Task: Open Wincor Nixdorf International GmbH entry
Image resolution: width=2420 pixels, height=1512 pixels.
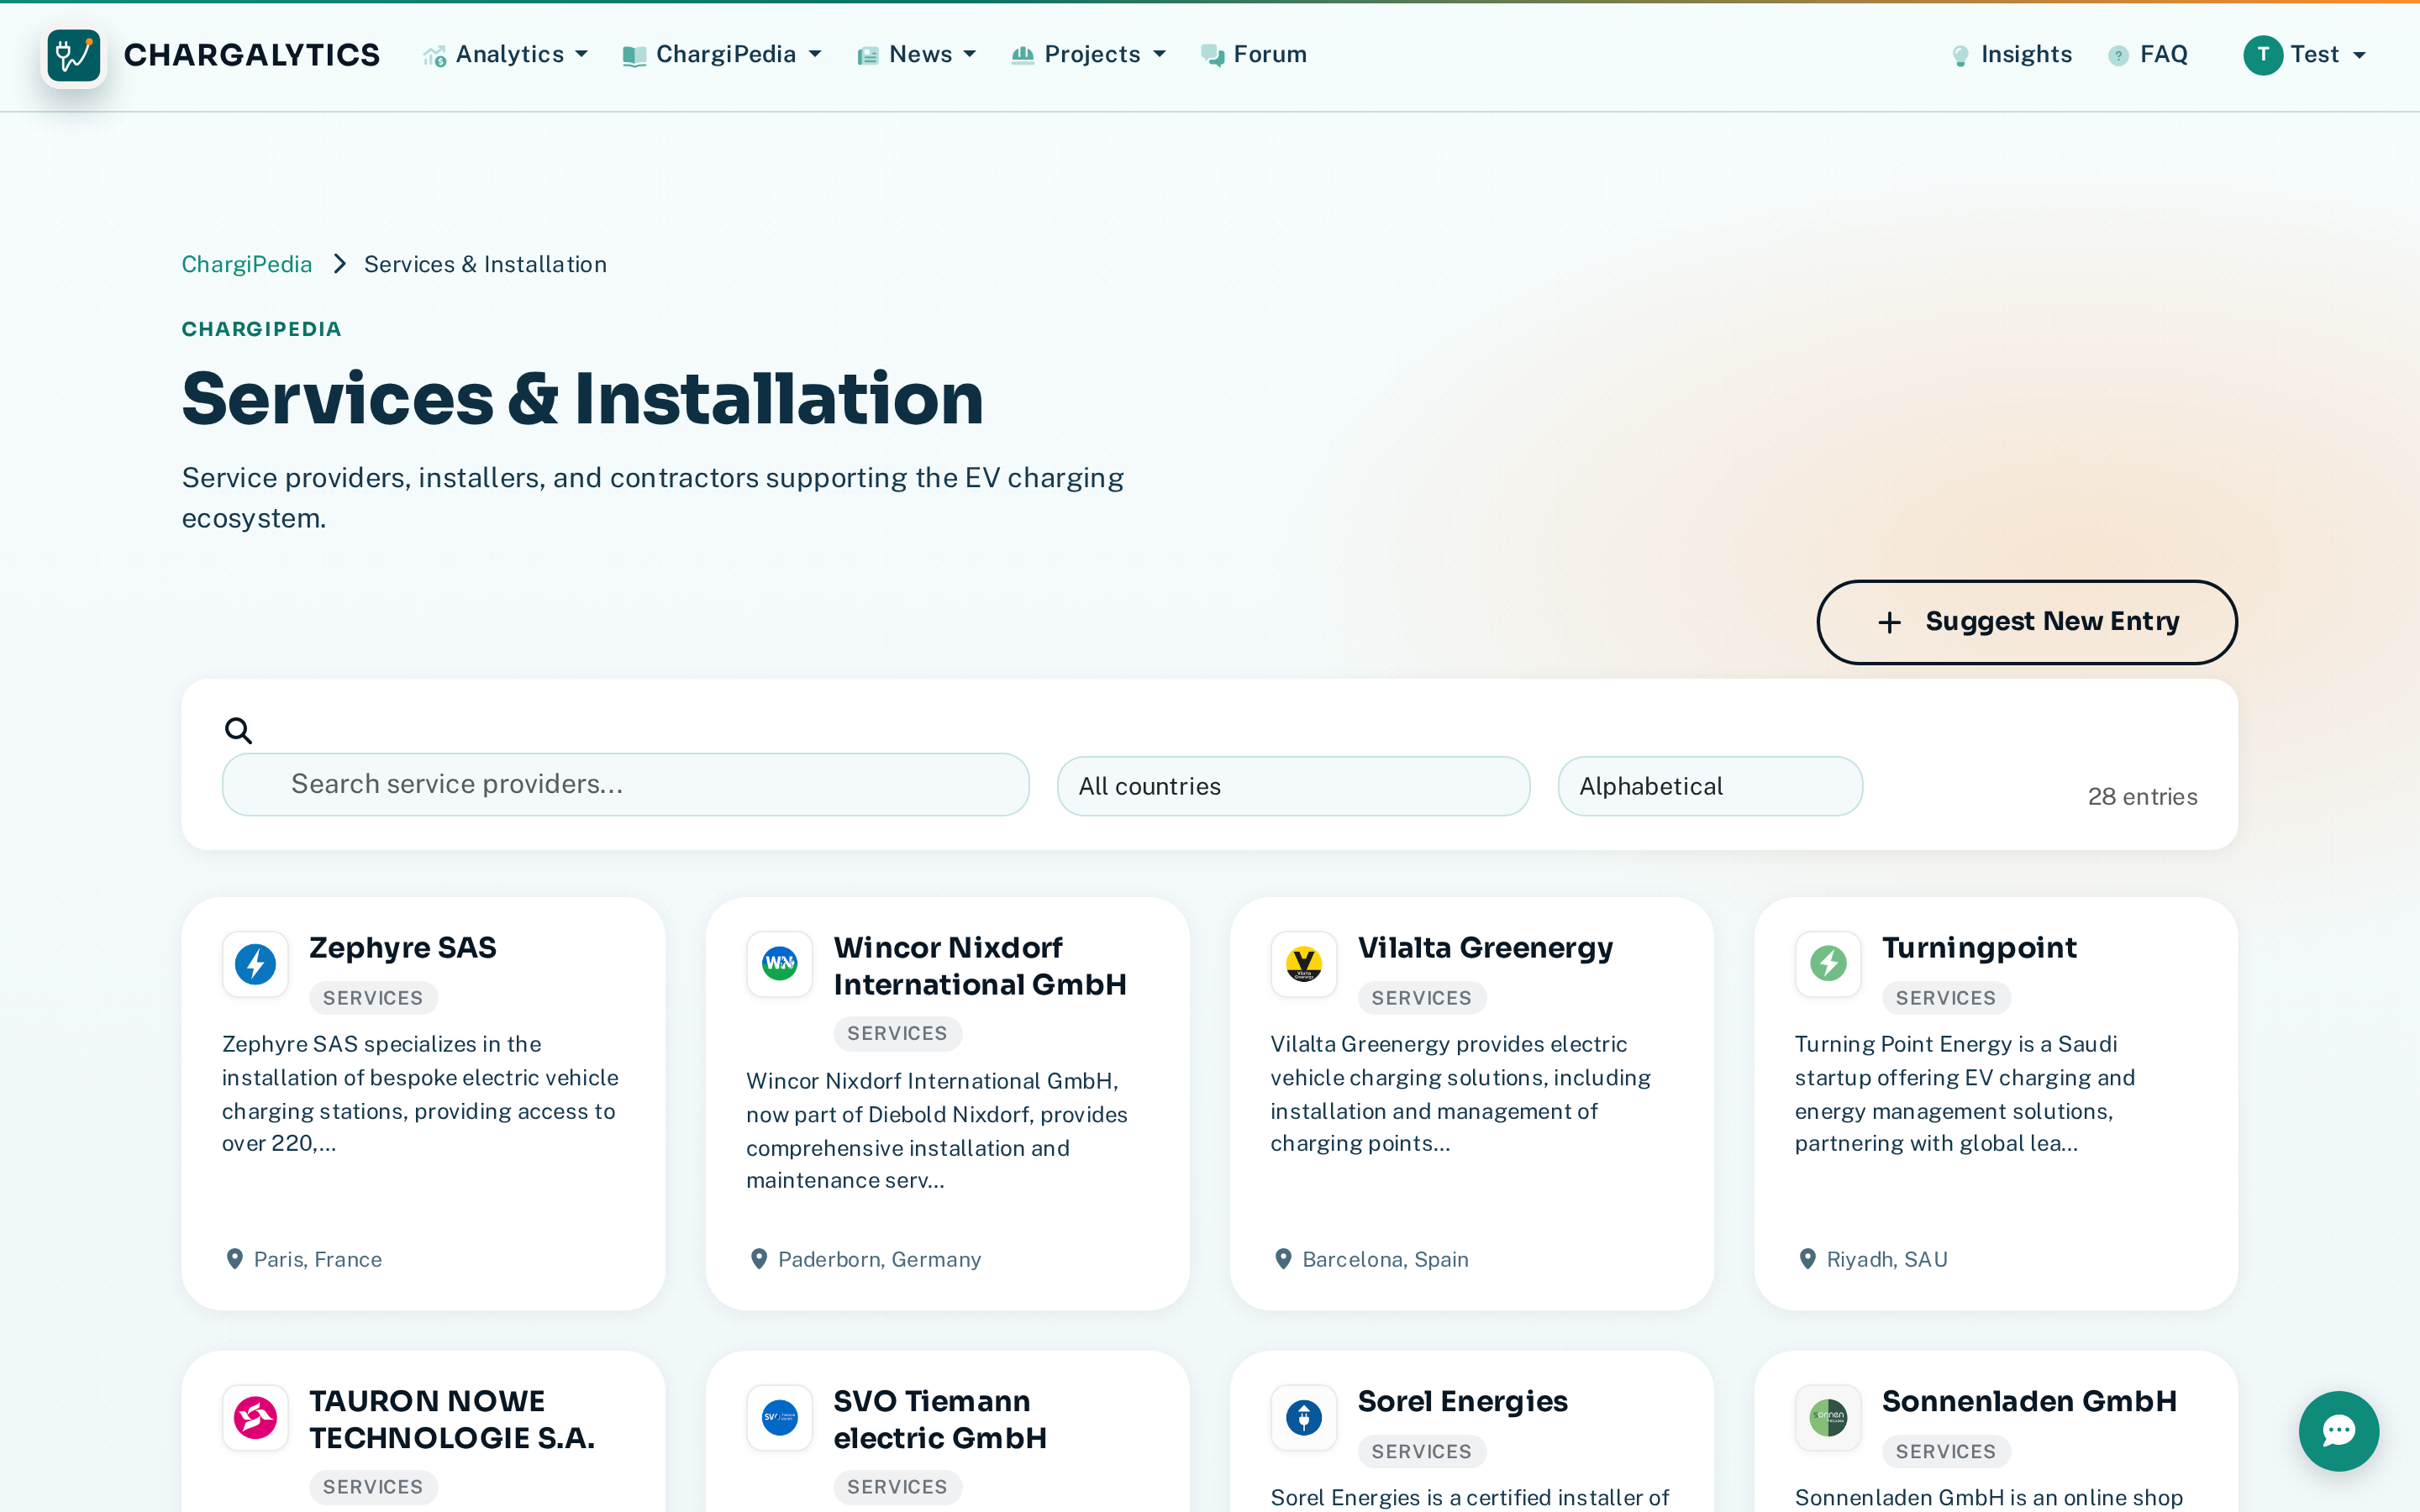Action: click(980, 966)
